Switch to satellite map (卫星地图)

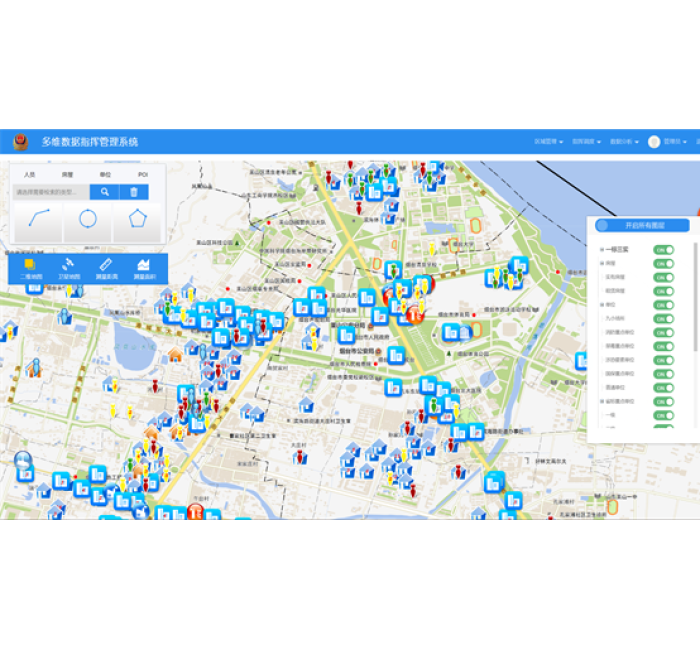pos(69,267)
